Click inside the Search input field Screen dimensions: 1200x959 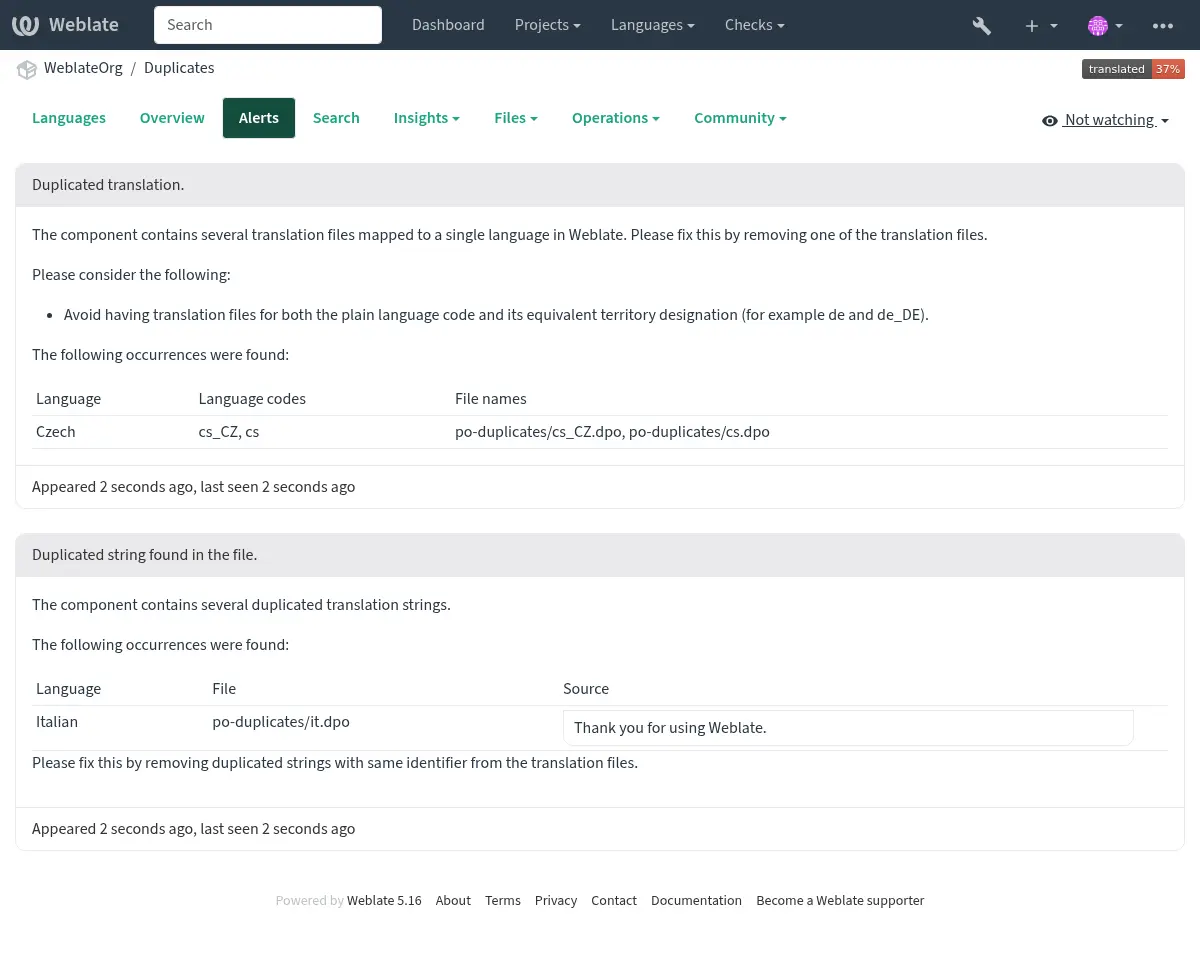[267, 25]
